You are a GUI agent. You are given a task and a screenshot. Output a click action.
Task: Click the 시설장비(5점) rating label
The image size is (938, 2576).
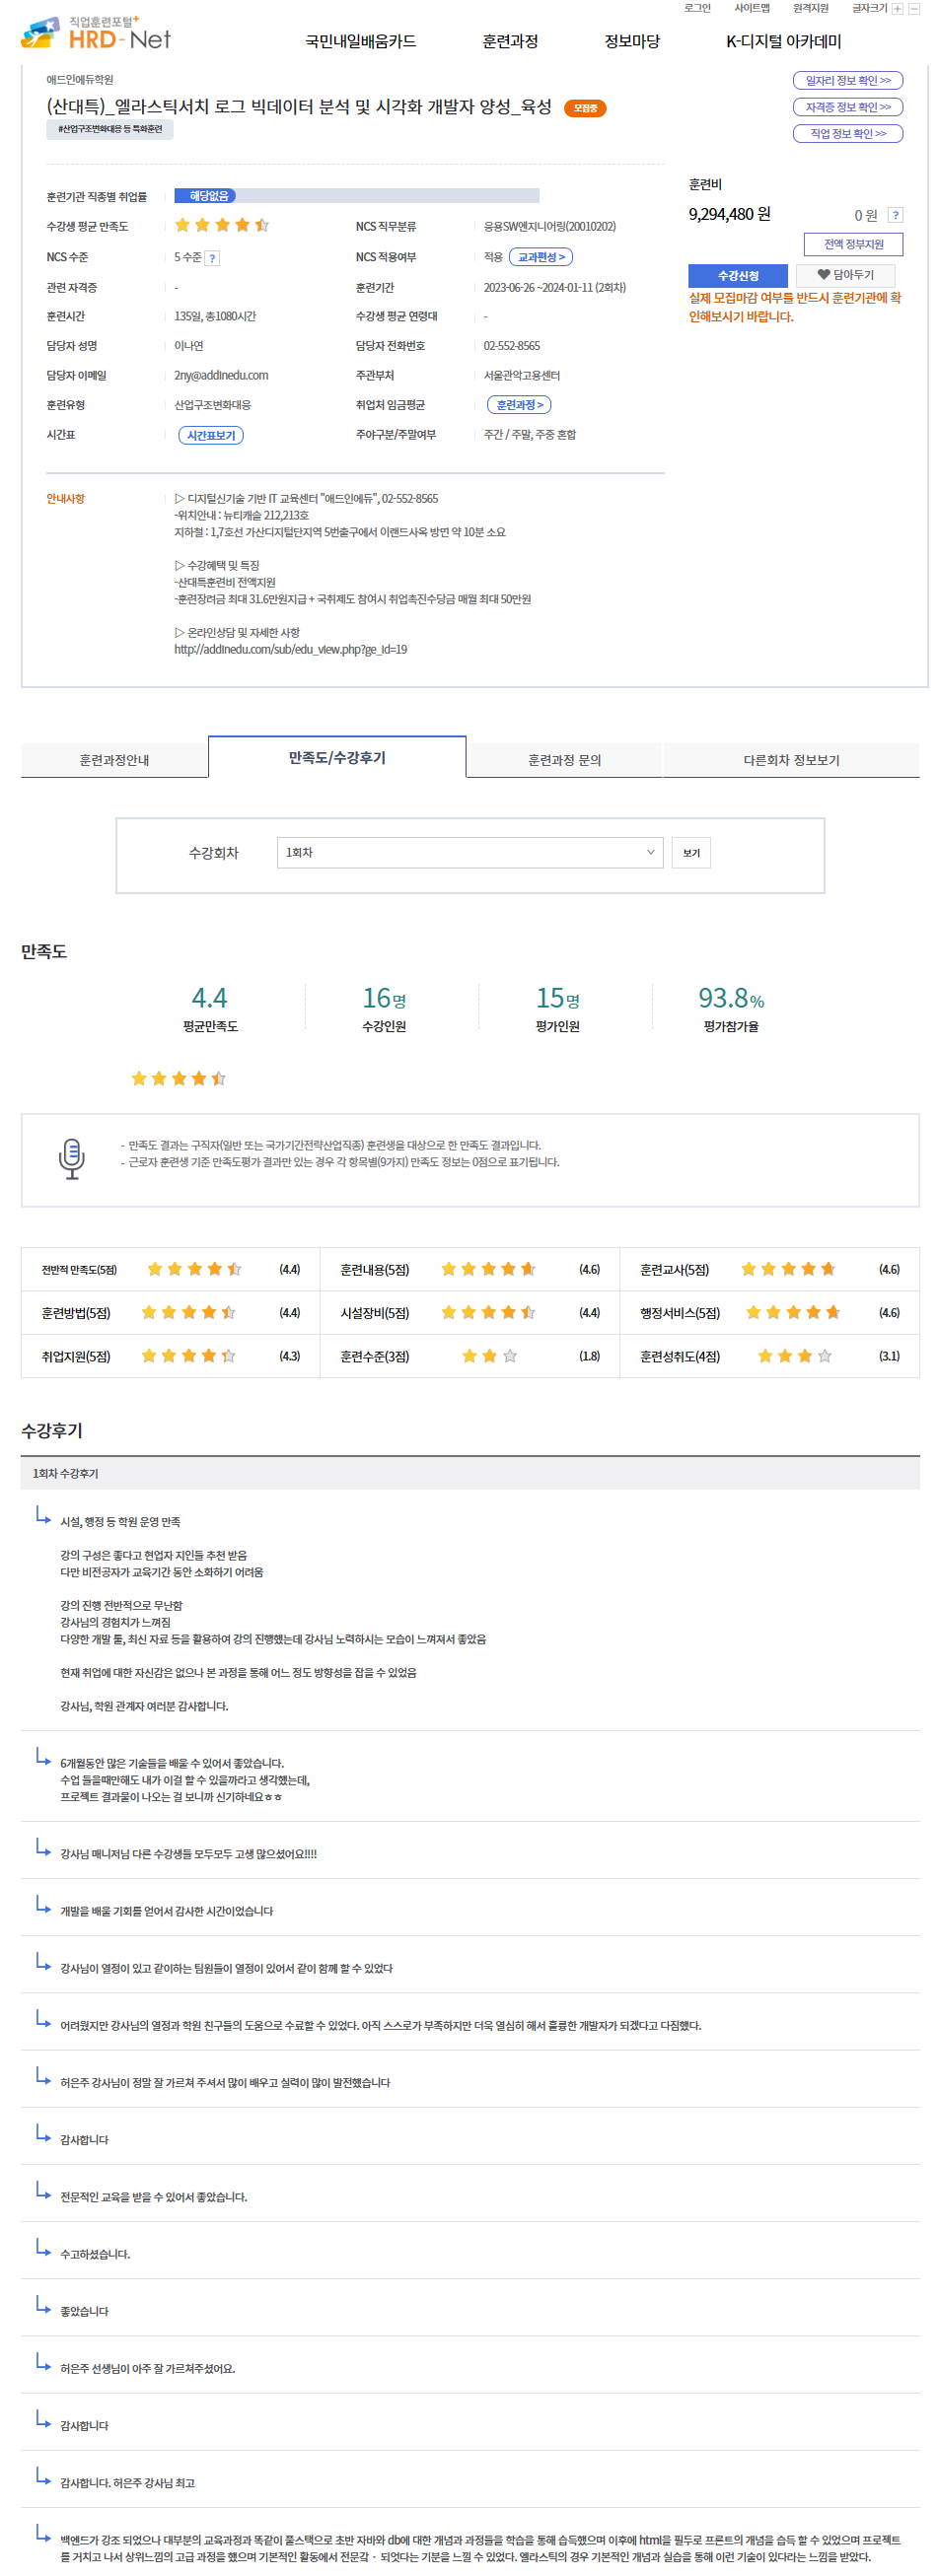[375, 1314]
